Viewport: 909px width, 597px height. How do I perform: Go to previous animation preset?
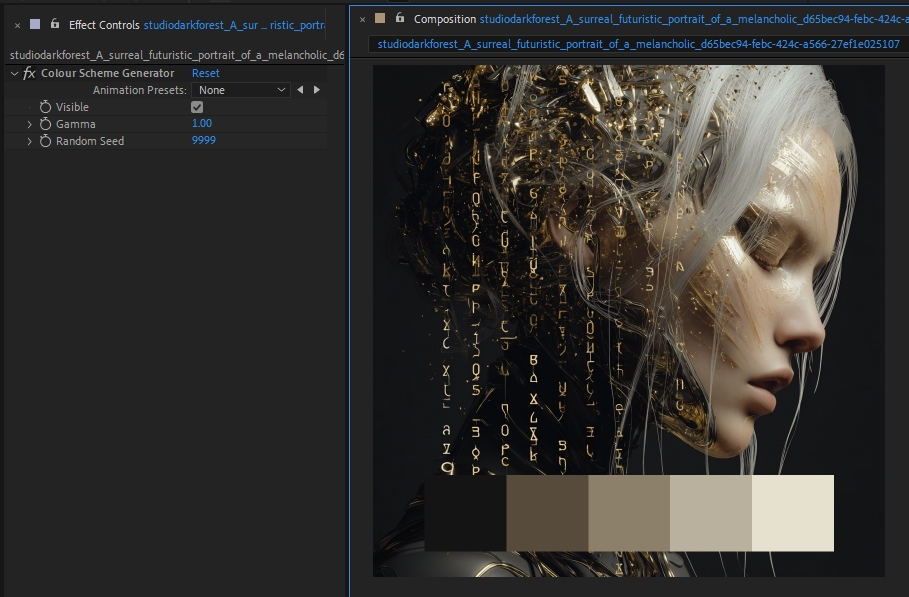tap(300, 90)
